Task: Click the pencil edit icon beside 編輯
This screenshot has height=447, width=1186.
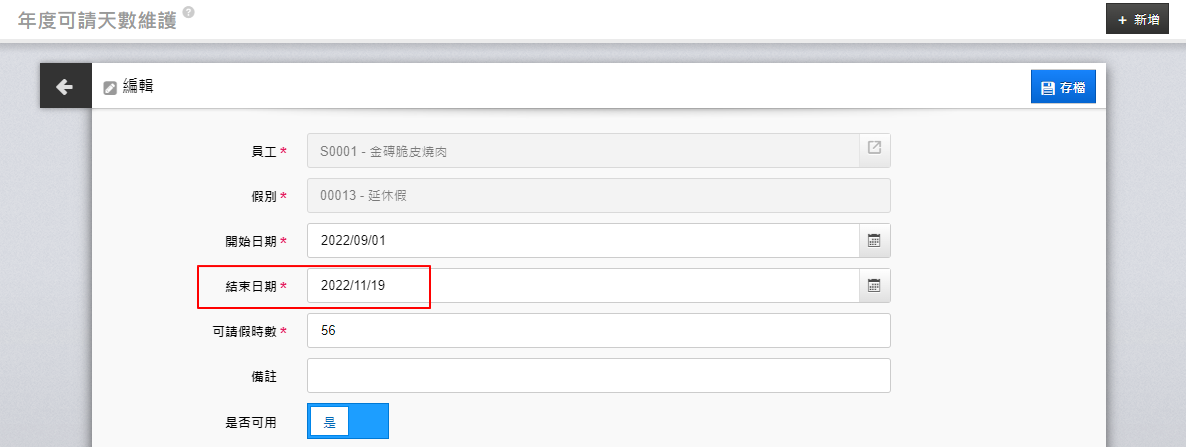Action: point(110,88)
